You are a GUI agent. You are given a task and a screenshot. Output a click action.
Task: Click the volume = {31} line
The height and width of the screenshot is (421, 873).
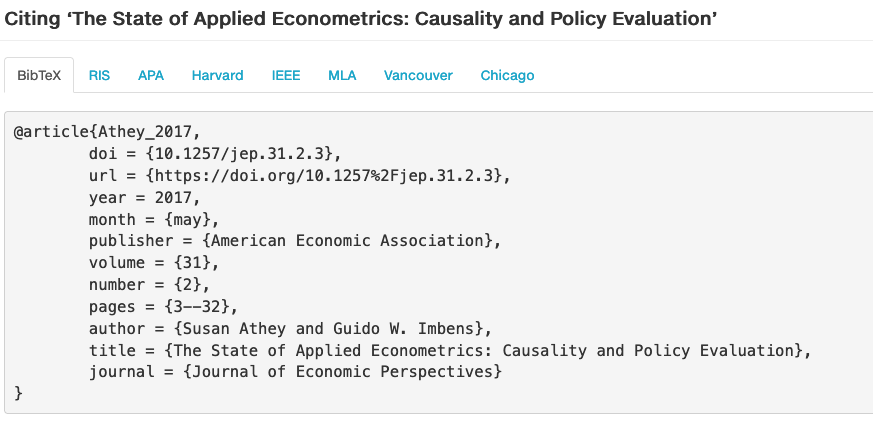154,263
